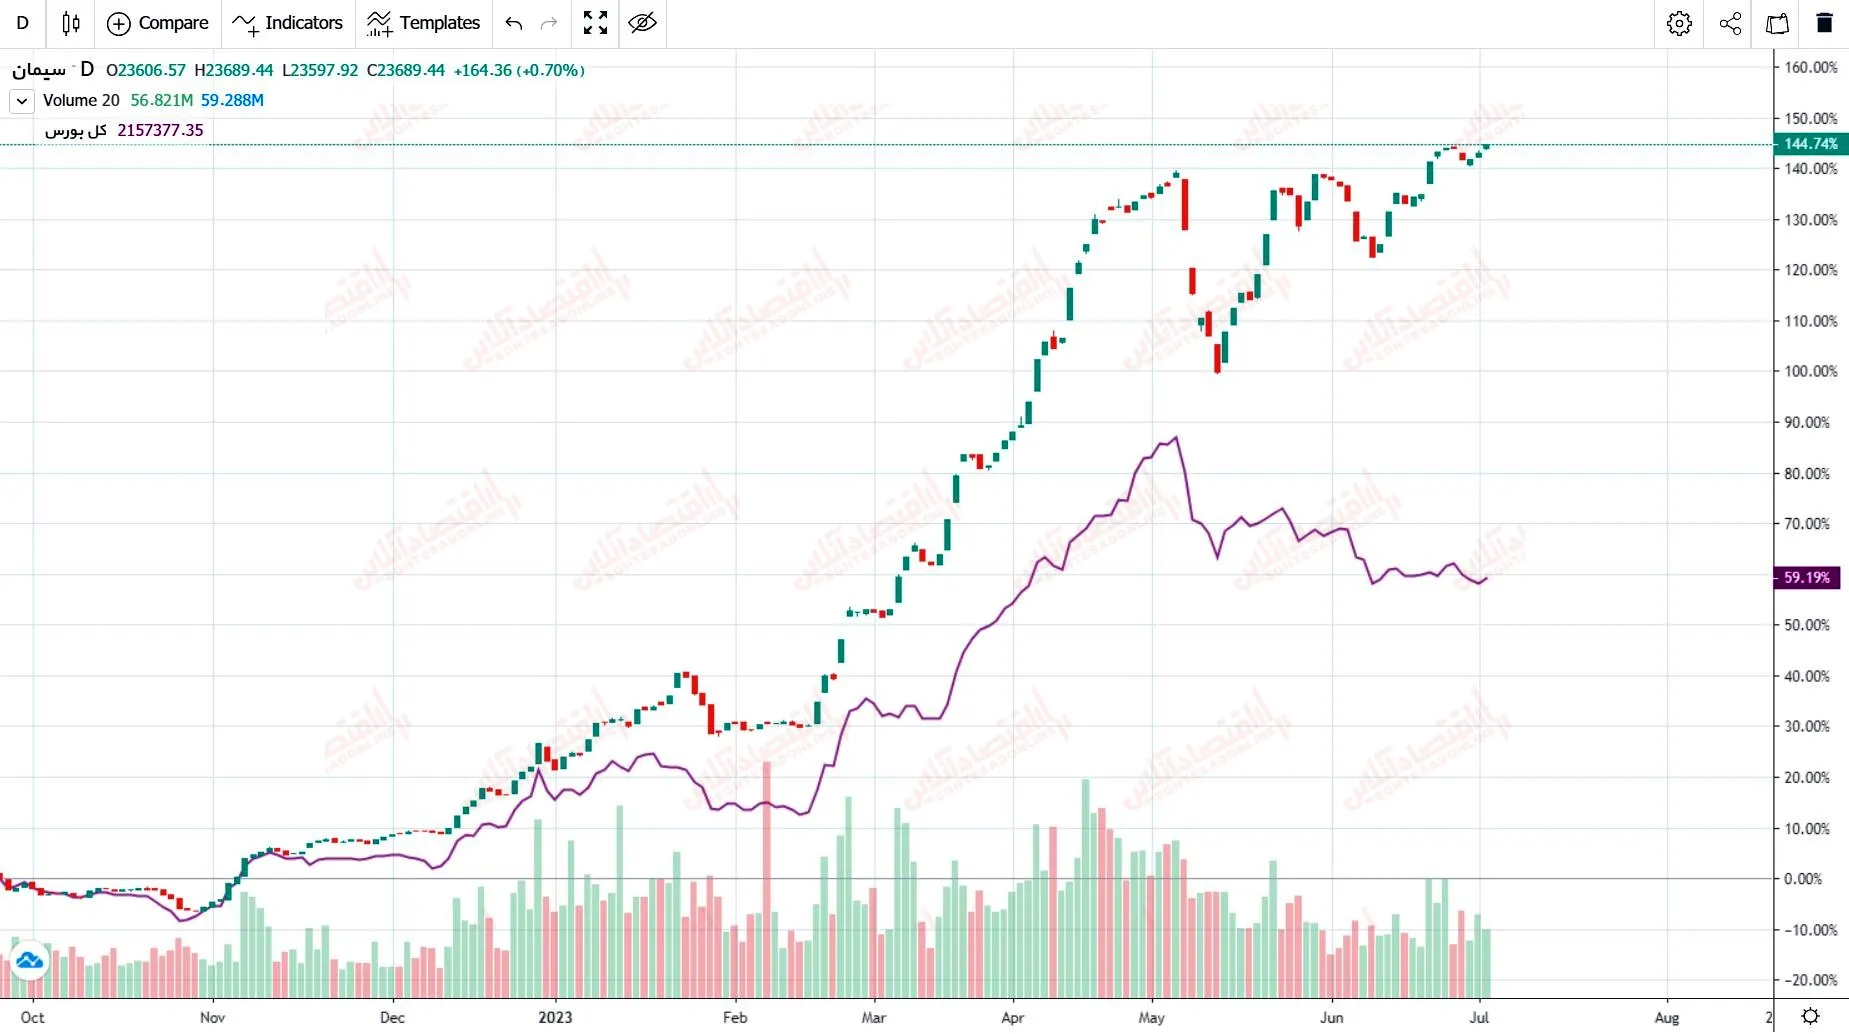Open the candlestick chart style selector

[x=71, y=23]
